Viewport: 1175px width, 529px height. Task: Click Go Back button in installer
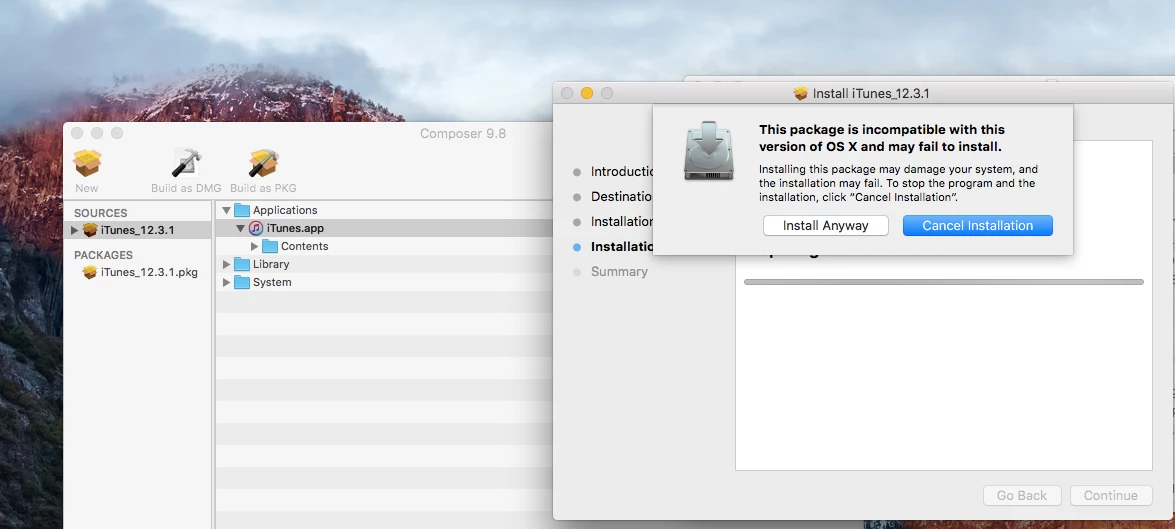click(1022, 495)
